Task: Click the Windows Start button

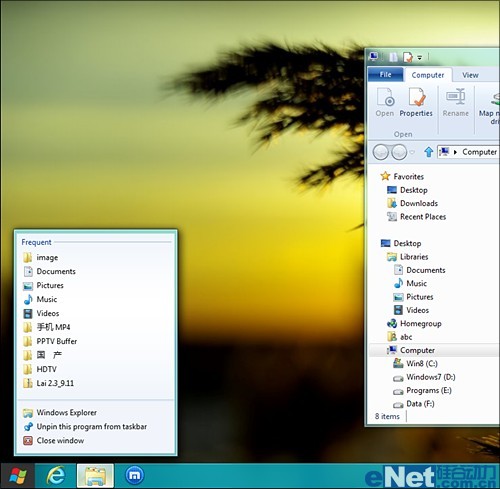Action: point(18,476)
